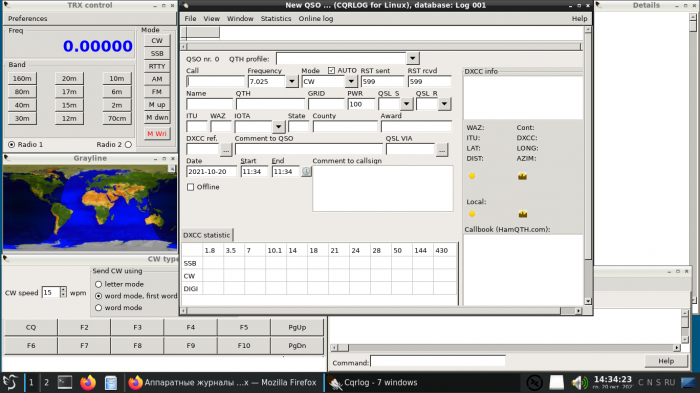Screen dimensions: 700x393
Task: Click the crown icon in Local section
Action: pyautogui.click(x=523, y=214)
